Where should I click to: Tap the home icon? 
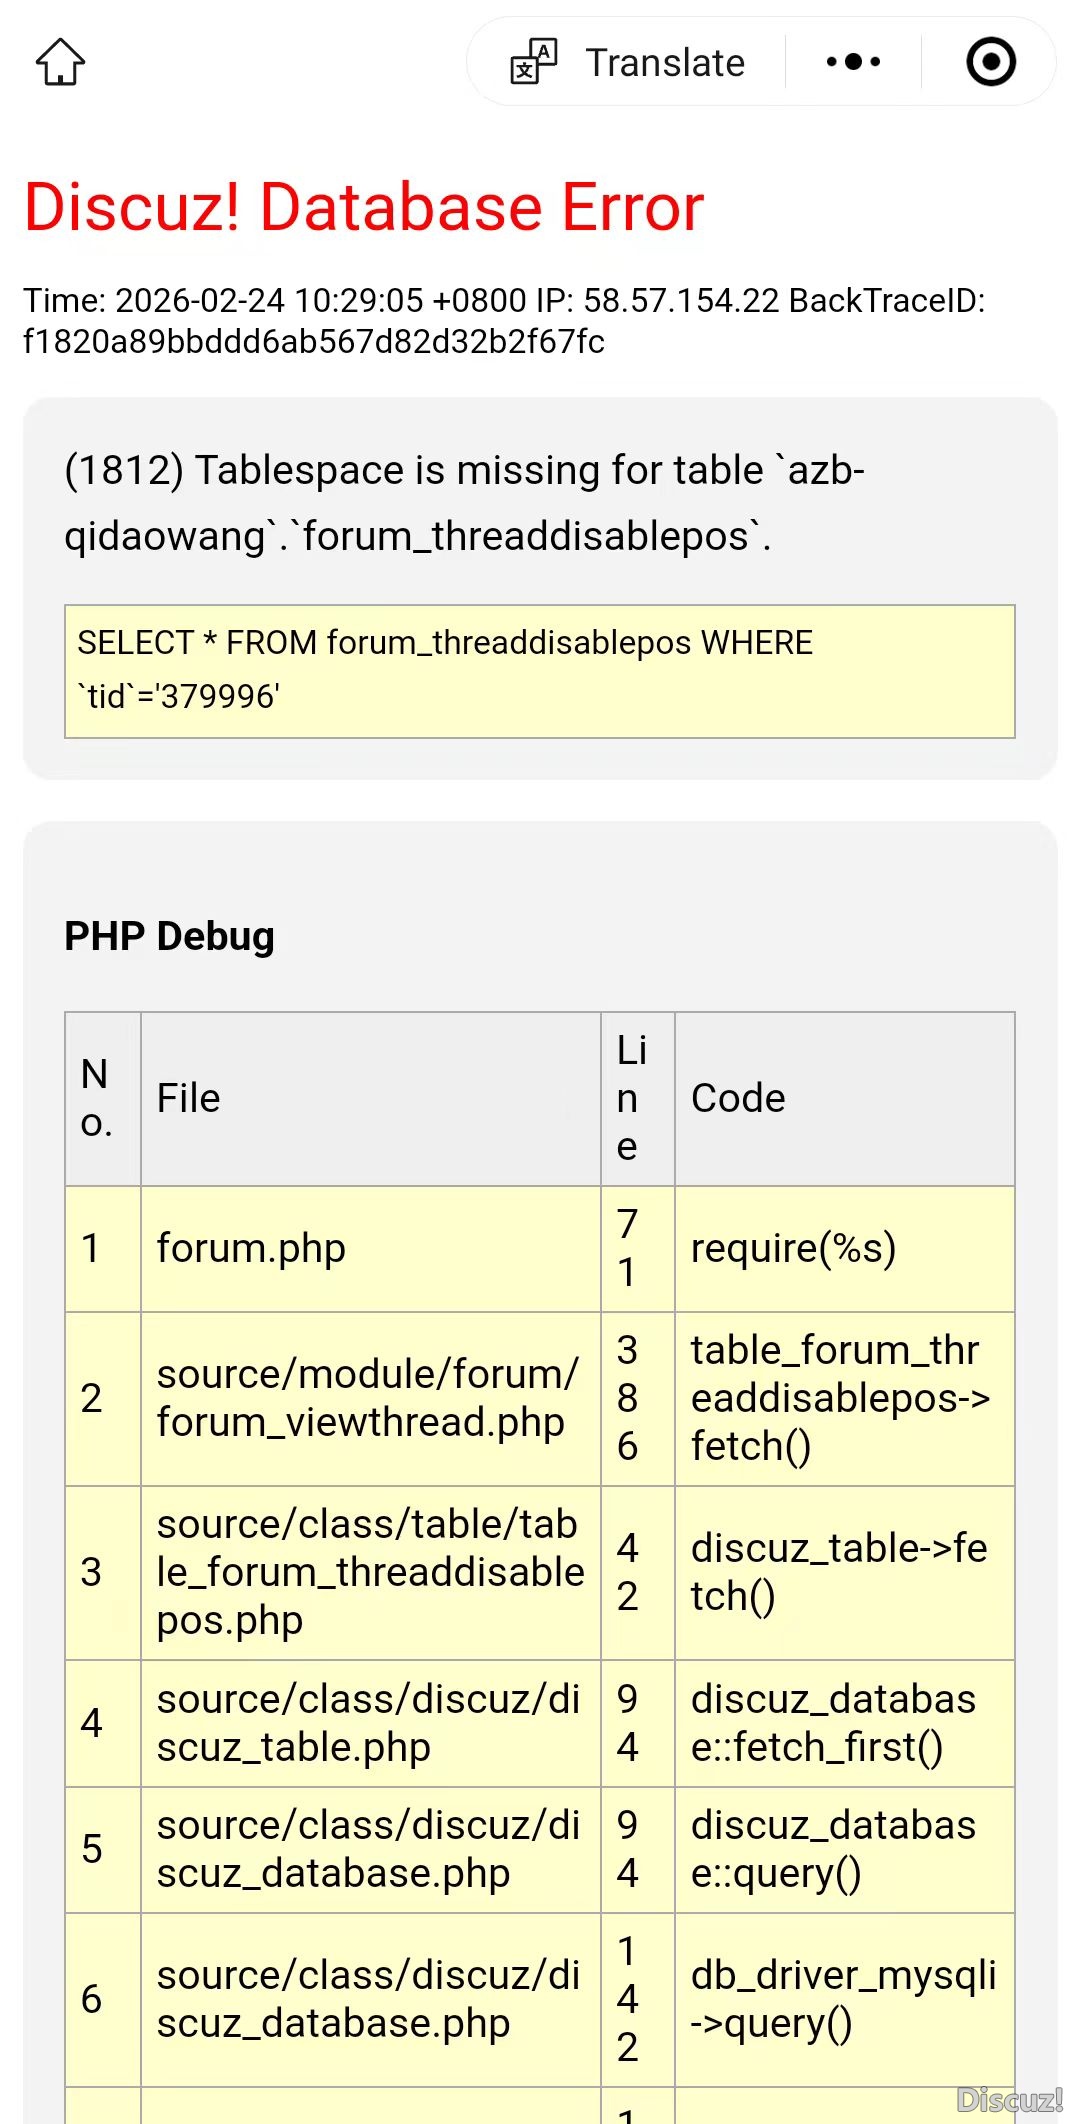click(x=61, y=62)
